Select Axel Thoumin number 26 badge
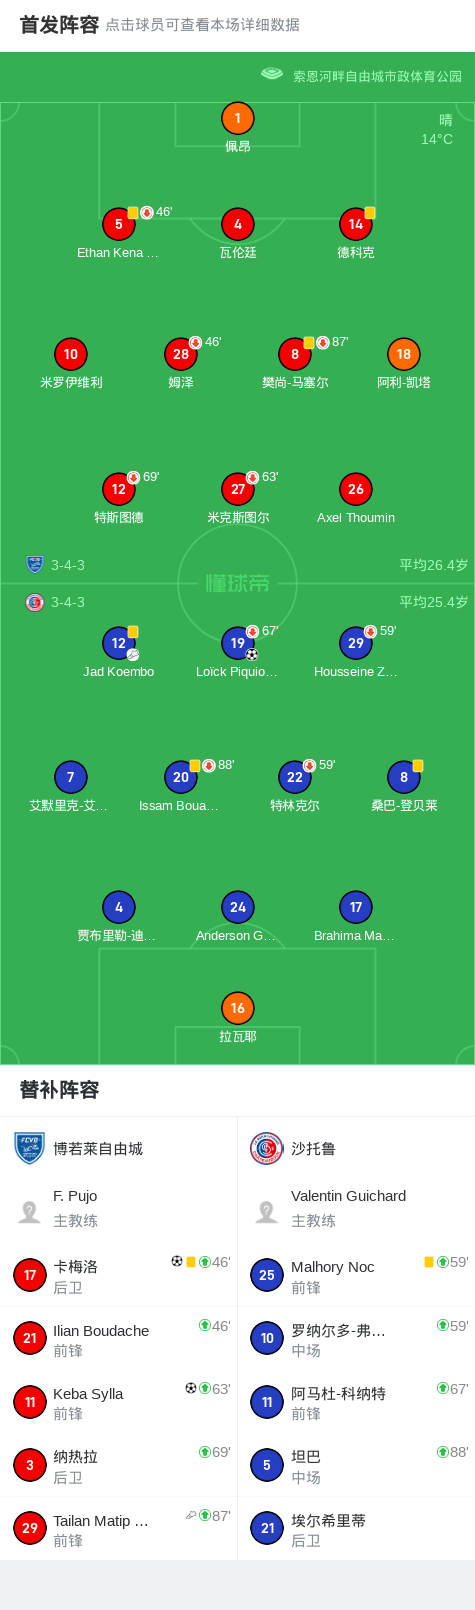The height and width of the screenshot is (1610, 475). 356,489
